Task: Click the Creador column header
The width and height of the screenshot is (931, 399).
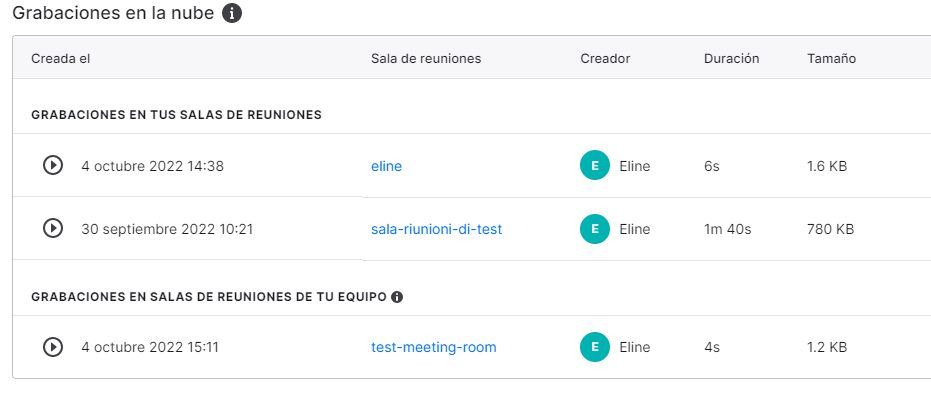Action: [605, 58]
